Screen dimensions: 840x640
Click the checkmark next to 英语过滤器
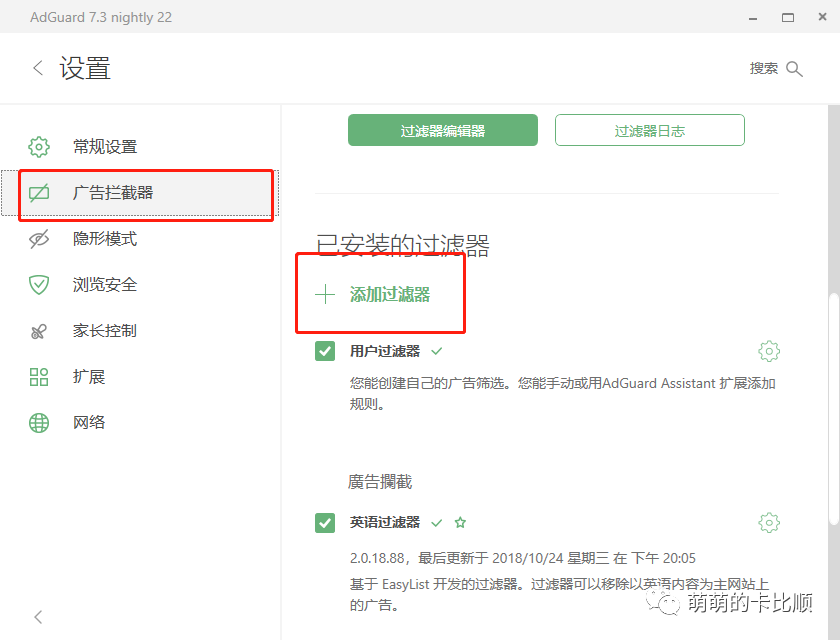pyautogui.click(x=437, y=523)
